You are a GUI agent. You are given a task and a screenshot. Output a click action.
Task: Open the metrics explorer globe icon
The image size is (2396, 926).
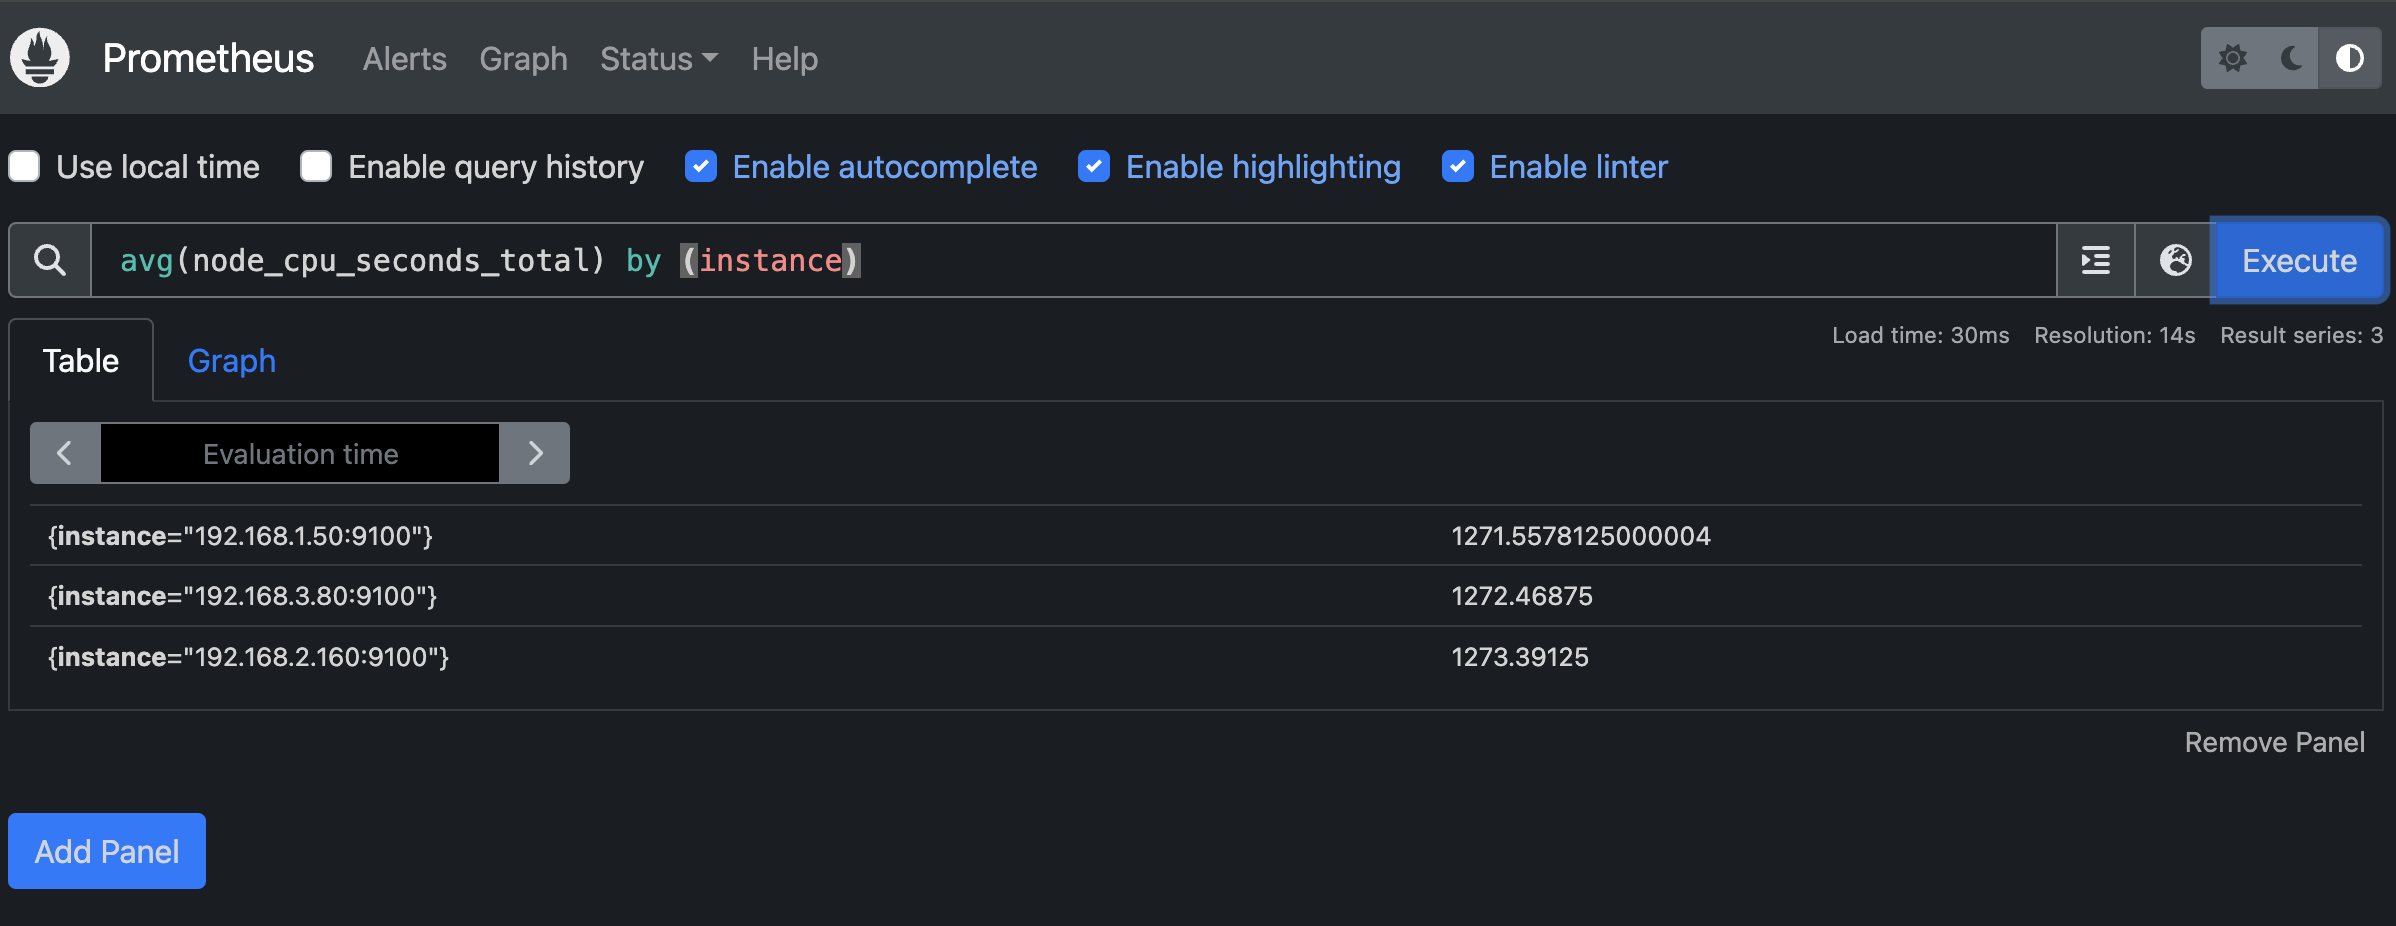point(2175,260)
